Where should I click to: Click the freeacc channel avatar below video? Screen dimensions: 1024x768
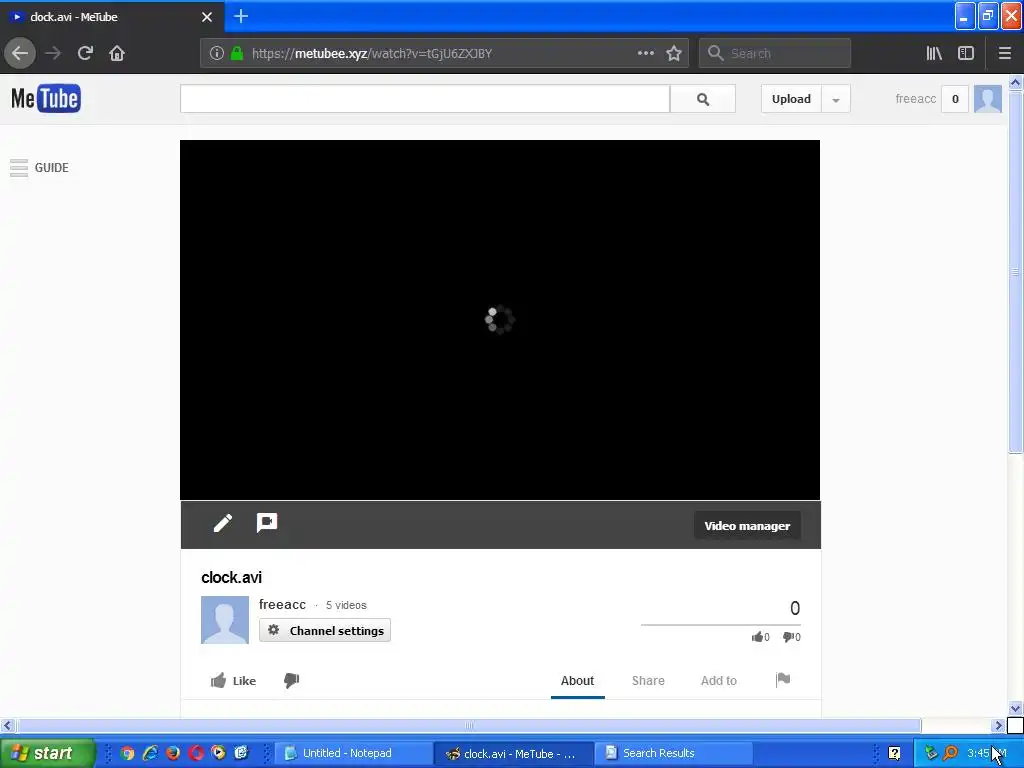(x=225, y=620)
